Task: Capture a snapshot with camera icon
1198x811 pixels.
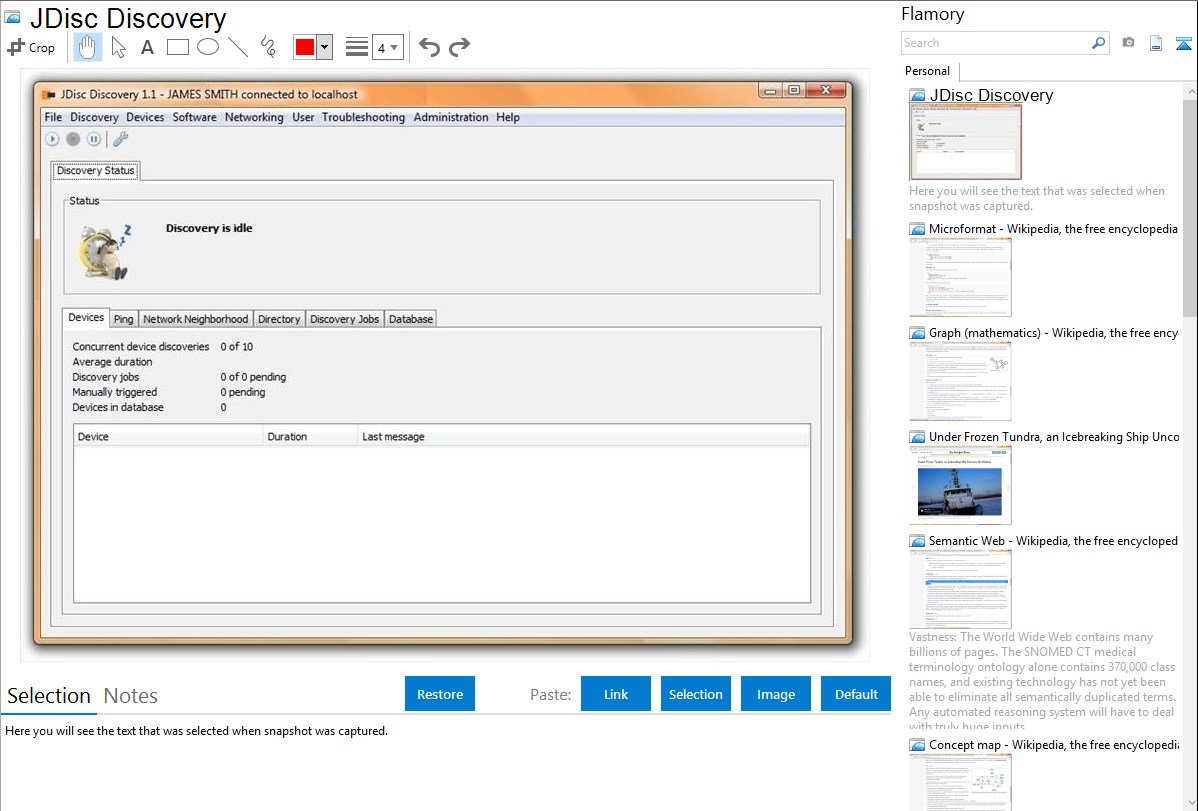Action: pos(1128,43)
